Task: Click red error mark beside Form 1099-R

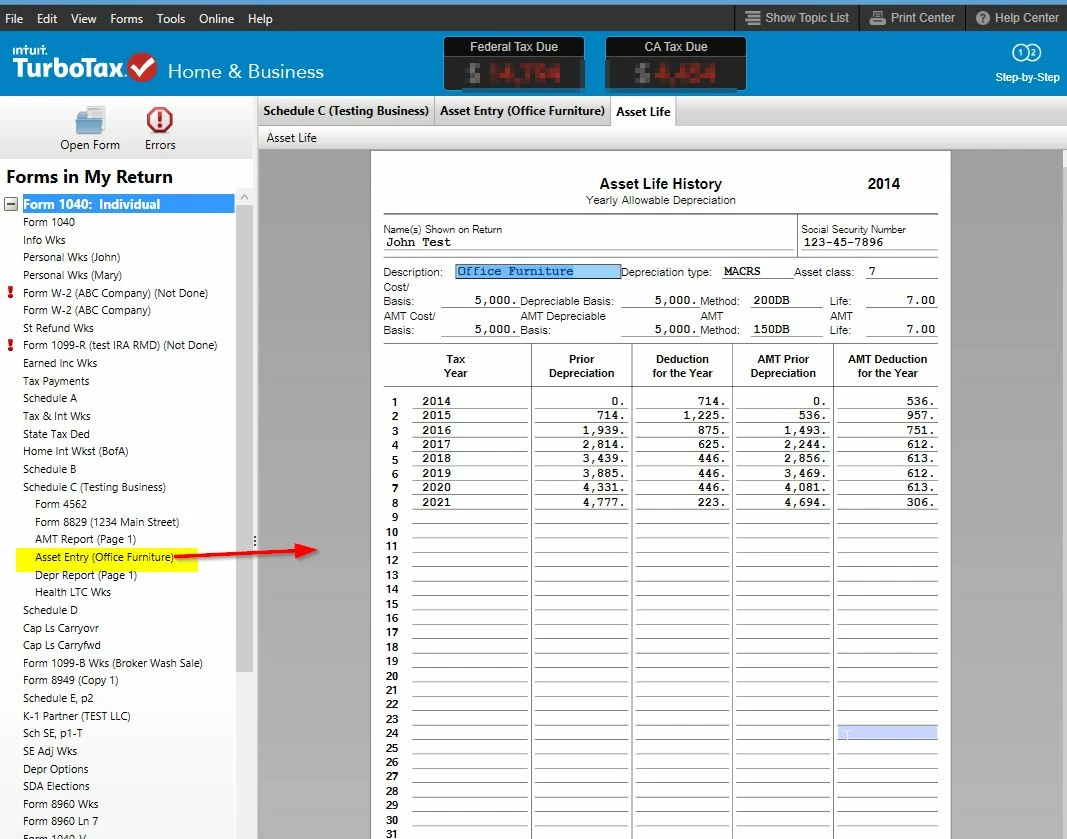Action: click(x=10, y=345)
